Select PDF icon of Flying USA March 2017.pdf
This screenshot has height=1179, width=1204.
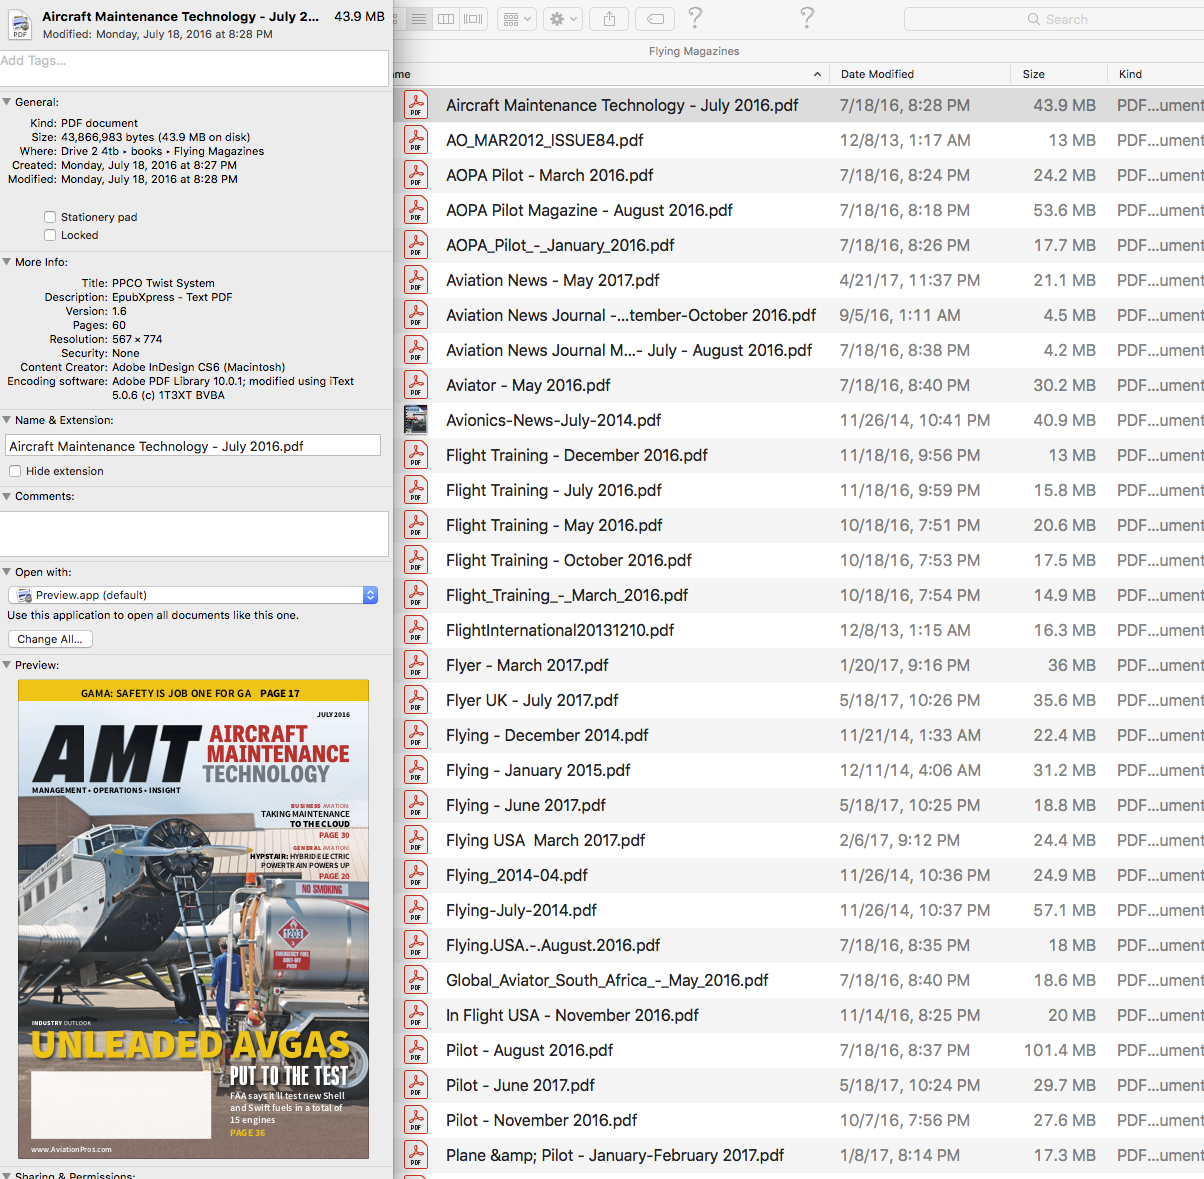pyautogui.click(x=416, y=840)
